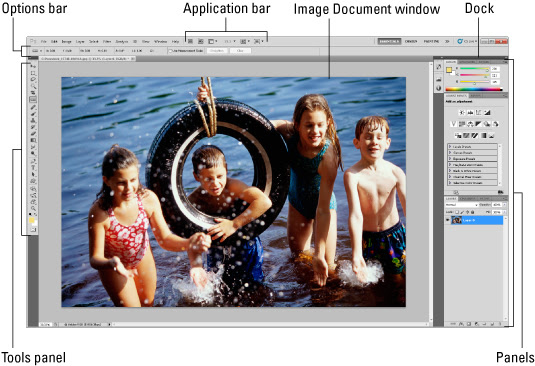The height and width of the screenshot is (366, 535).
Task: Select the Move tool in Tools panel
Action: tap(33, 66)
